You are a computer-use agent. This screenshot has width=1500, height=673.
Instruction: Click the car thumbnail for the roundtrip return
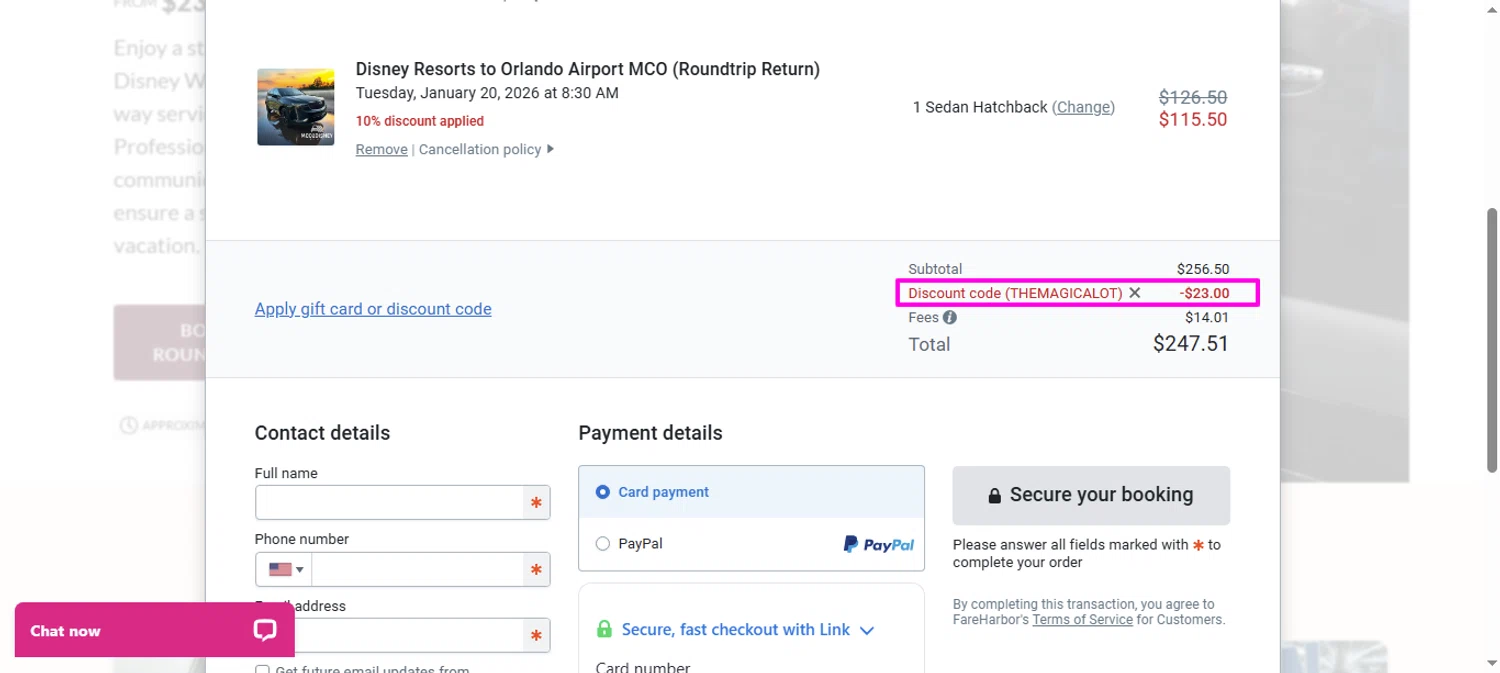coord(296,107)
